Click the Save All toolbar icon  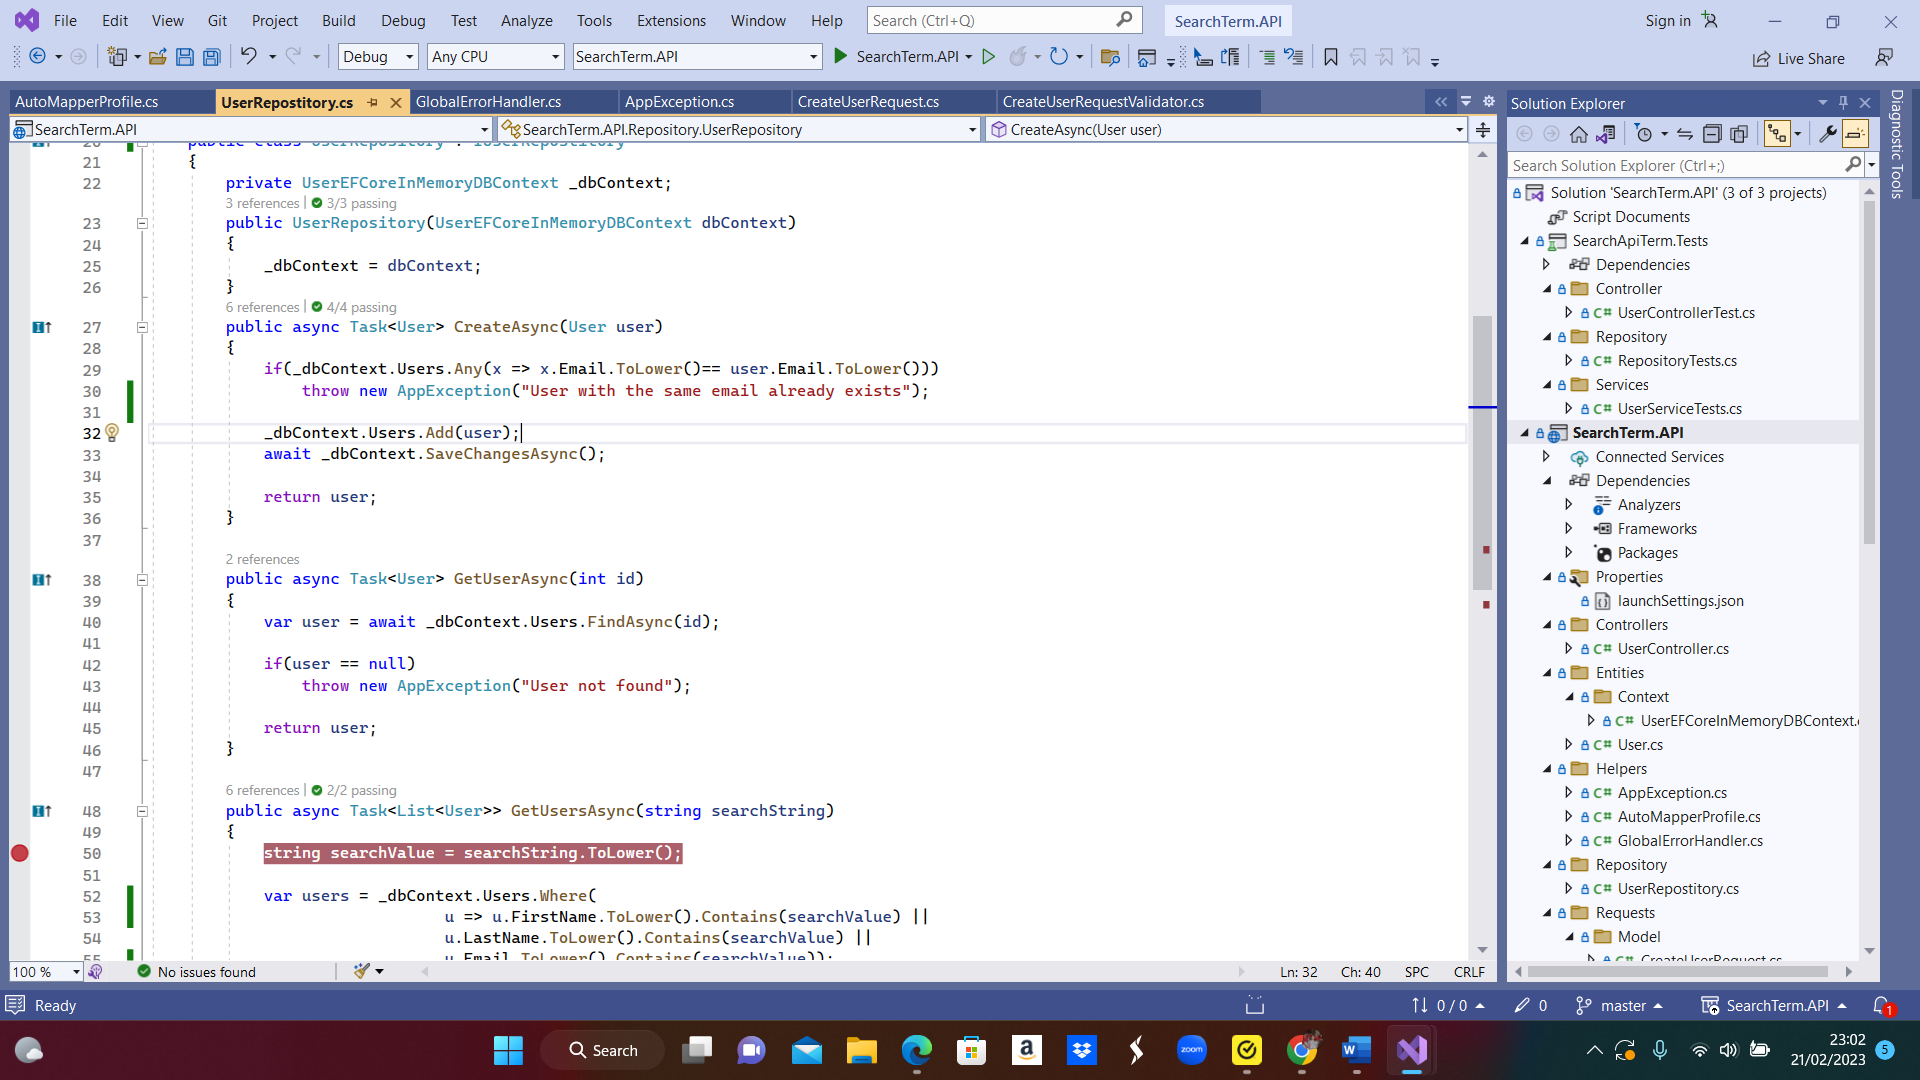[x=212, y=57]
